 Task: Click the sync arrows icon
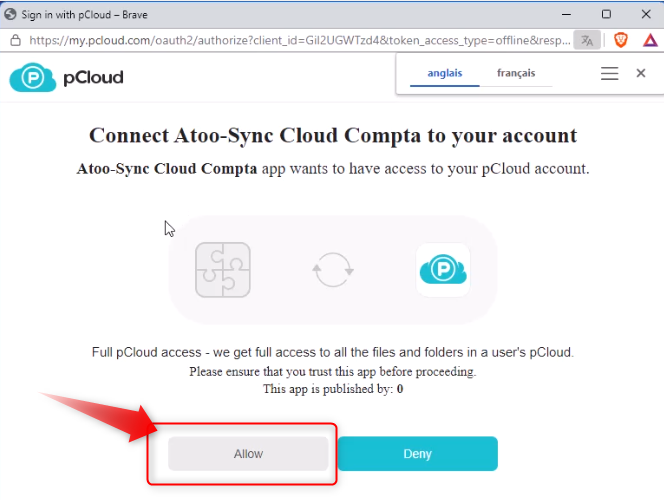[333, 270]
